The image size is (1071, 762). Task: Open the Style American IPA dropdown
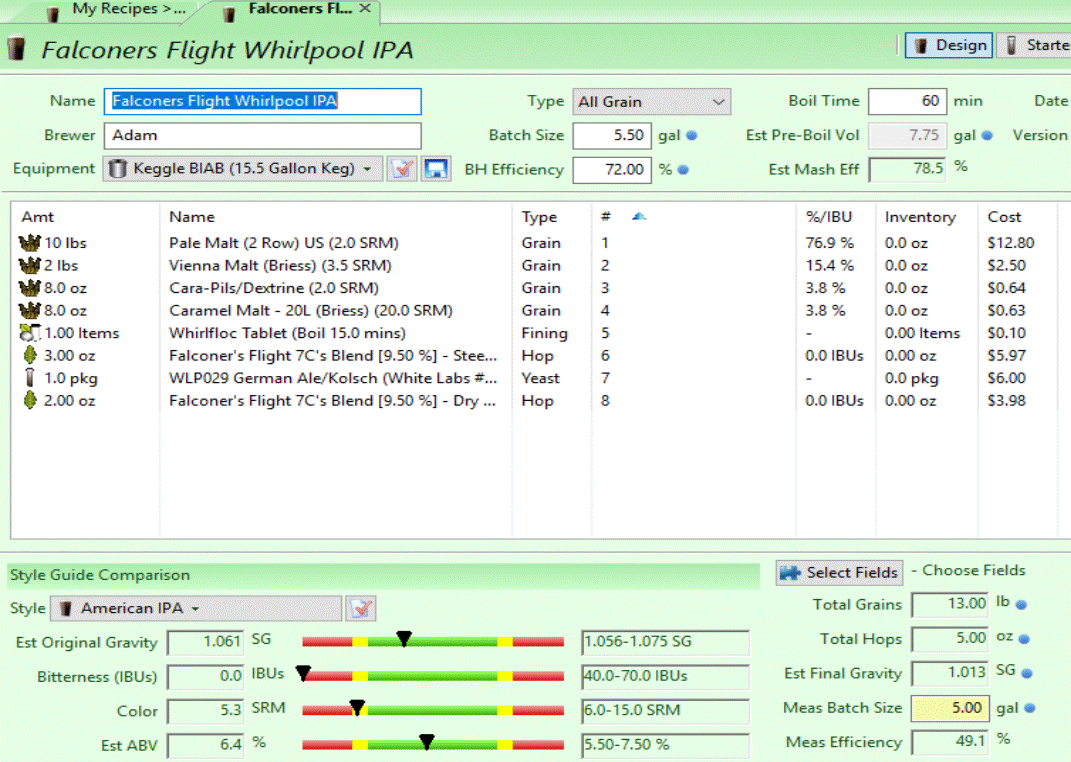[x=196, y=608]
